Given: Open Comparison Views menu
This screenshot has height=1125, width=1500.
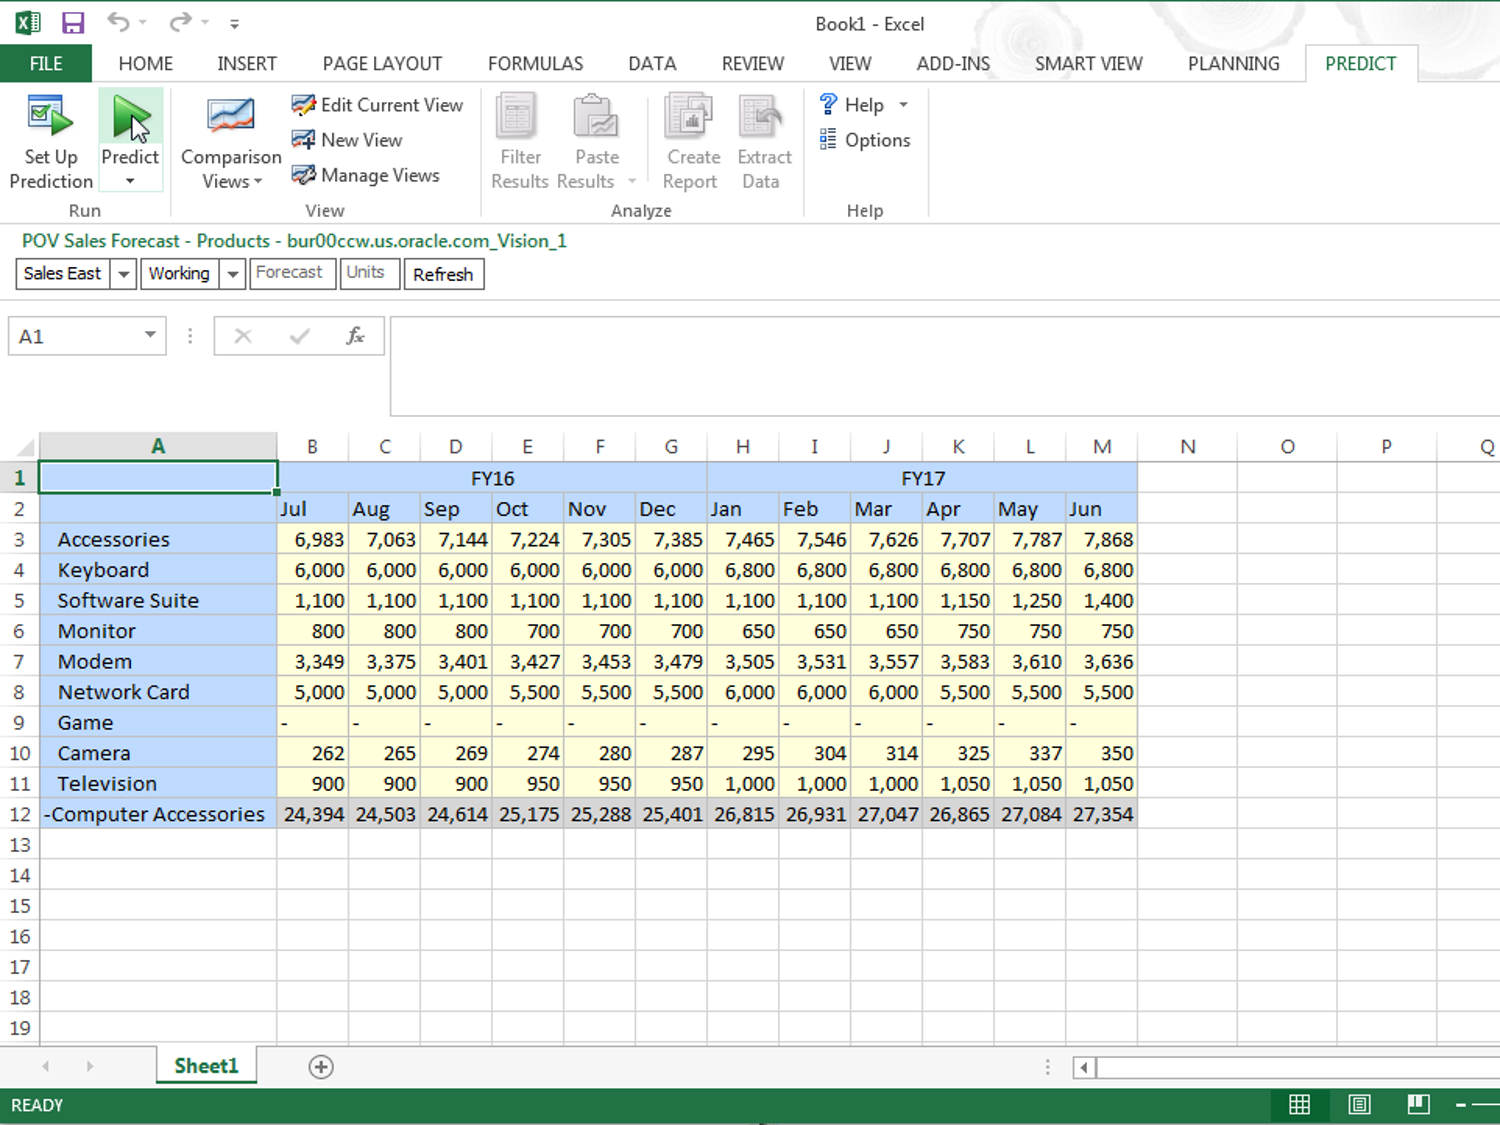Looking at the screenshot, I should [x=231, y=143].
